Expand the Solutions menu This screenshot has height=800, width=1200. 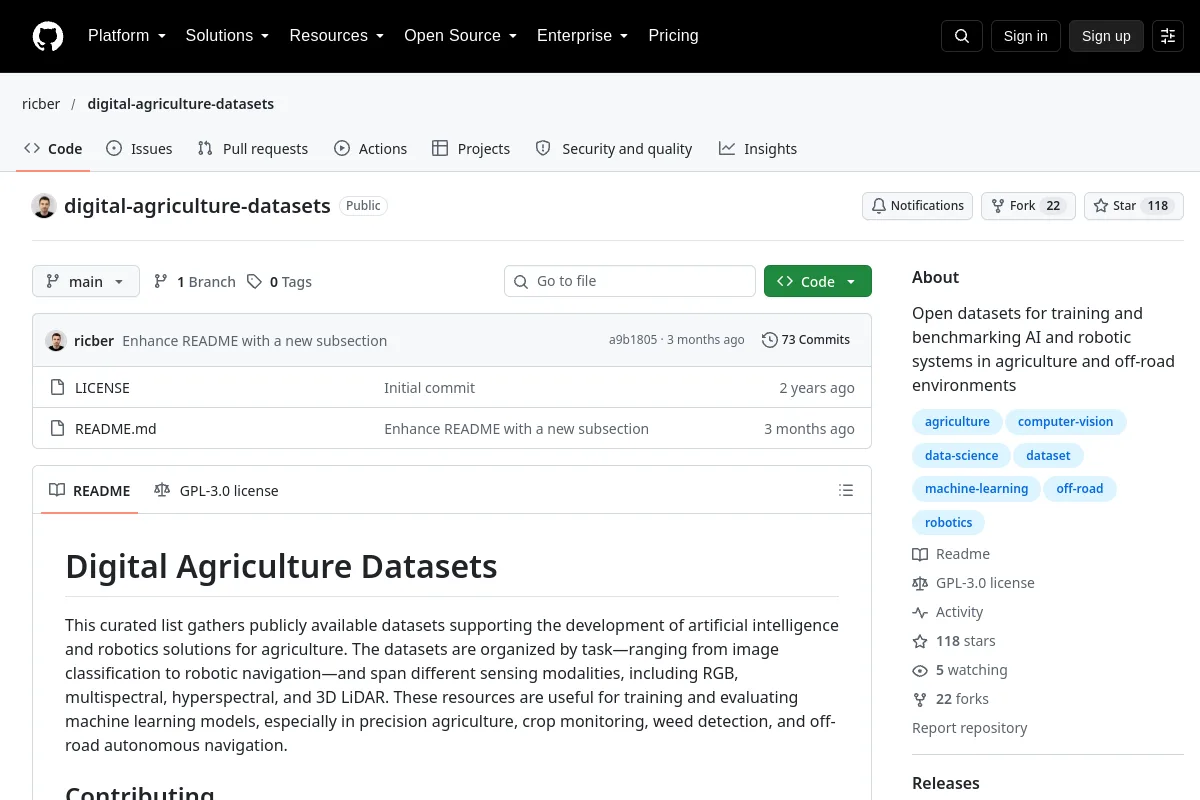pos(227,36)
